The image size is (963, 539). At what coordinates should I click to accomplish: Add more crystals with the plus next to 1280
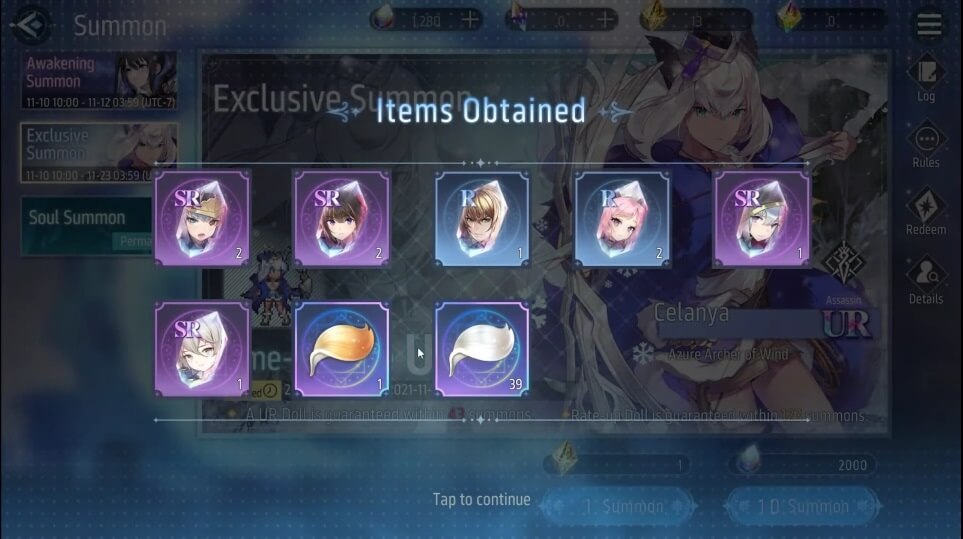point(470,20)
